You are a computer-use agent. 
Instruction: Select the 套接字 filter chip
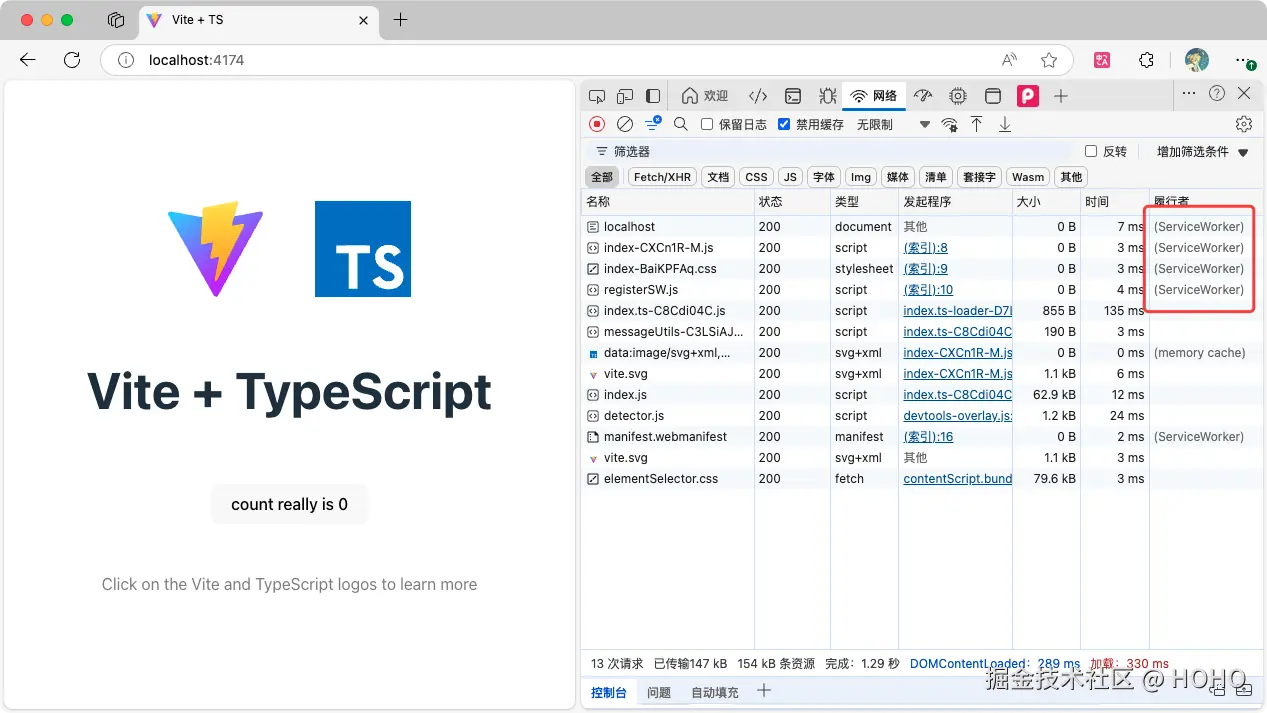(x=979, y=177)
